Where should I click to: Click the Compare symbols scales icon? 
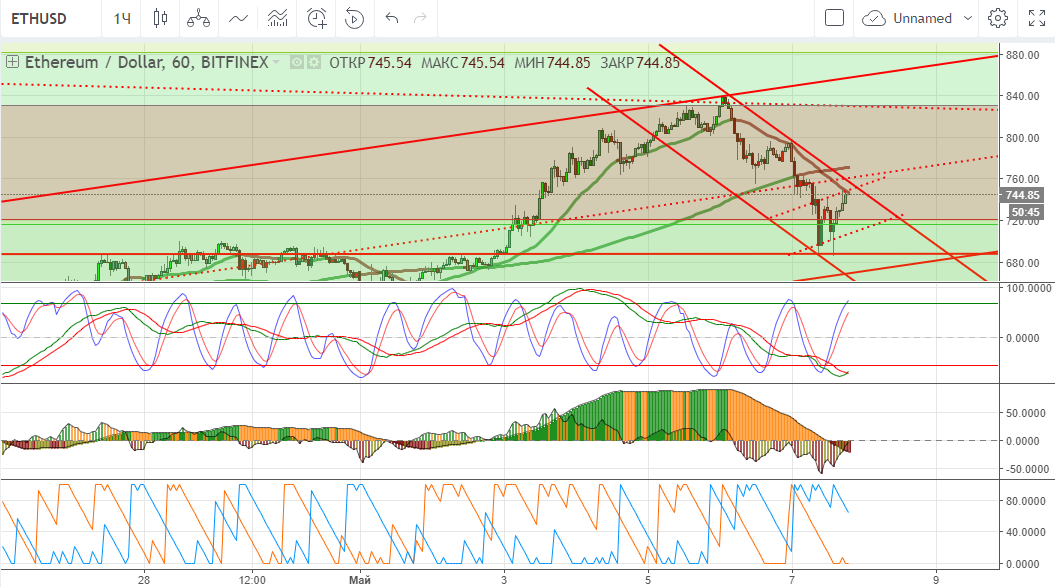coord(199,18)
